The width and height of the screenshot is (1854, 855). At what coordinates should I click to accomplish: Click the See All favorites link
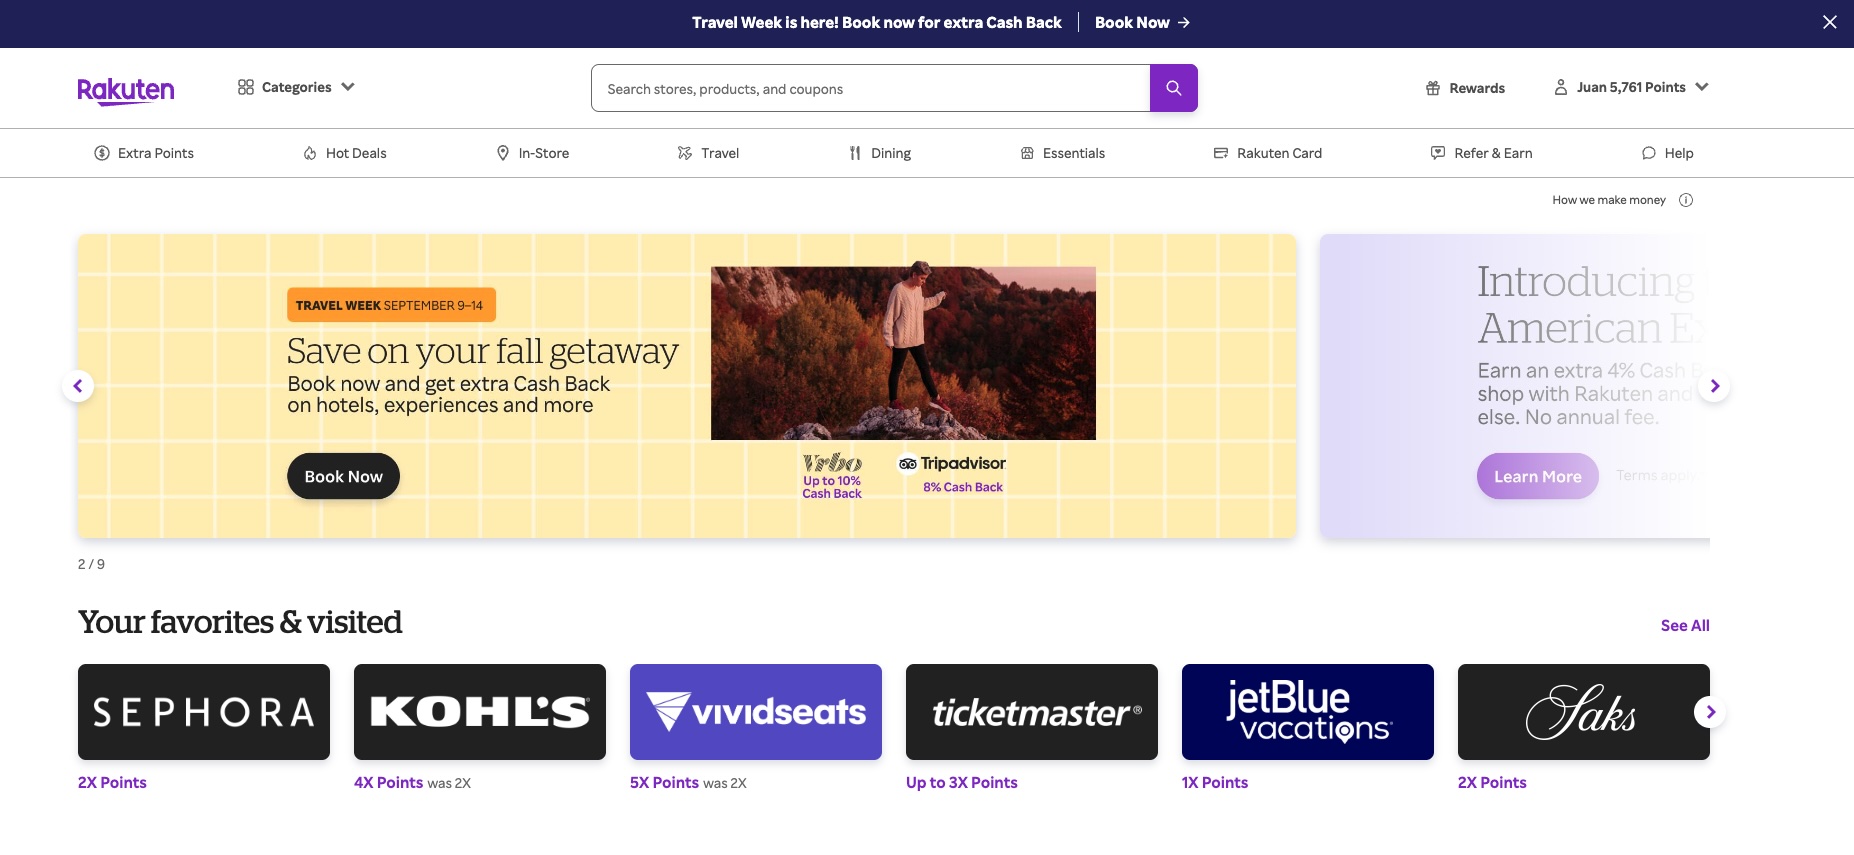[1685, 625]
